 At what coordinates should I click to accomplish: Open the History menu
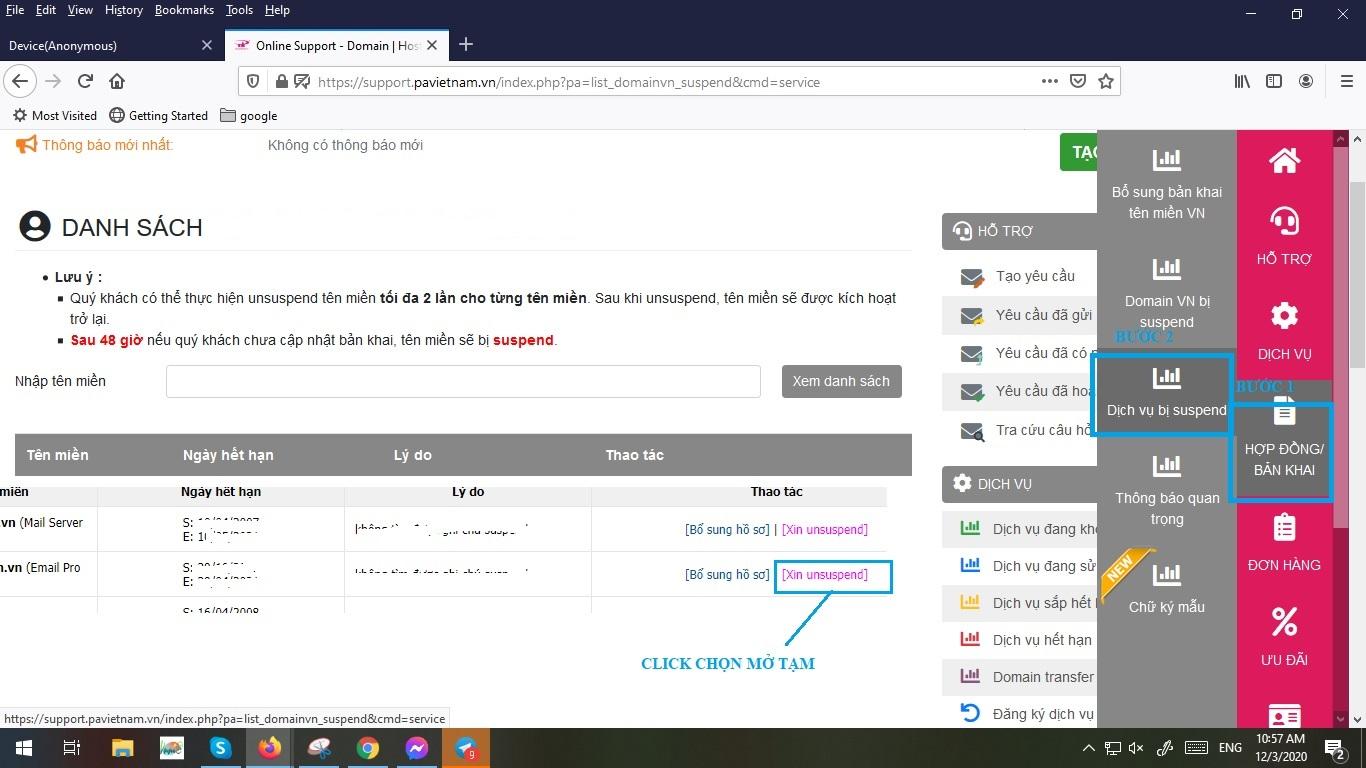123,10
